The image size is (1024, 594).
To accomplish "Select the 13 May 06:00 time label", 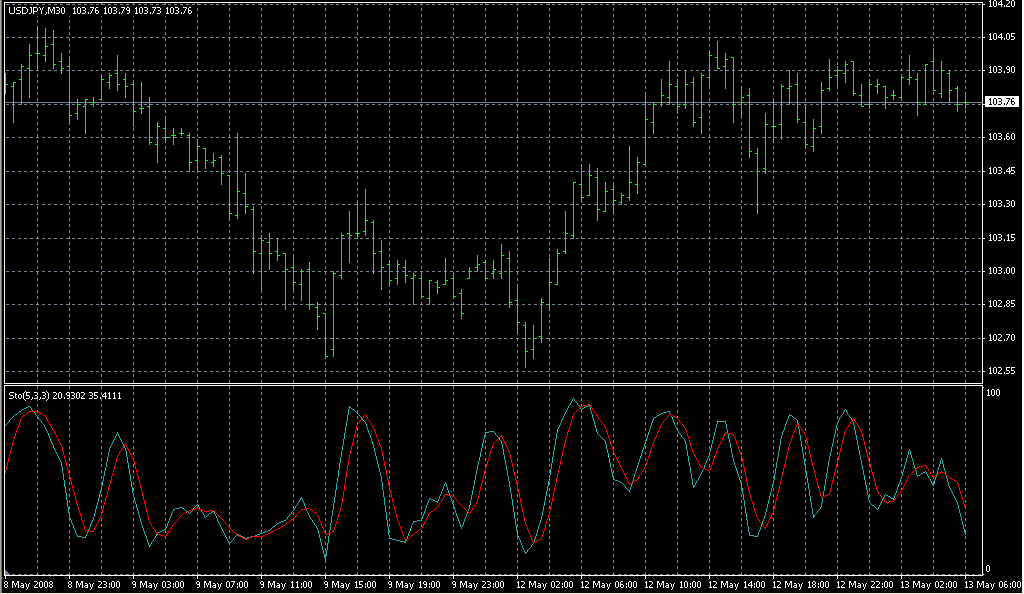I will tap(993, 584).
